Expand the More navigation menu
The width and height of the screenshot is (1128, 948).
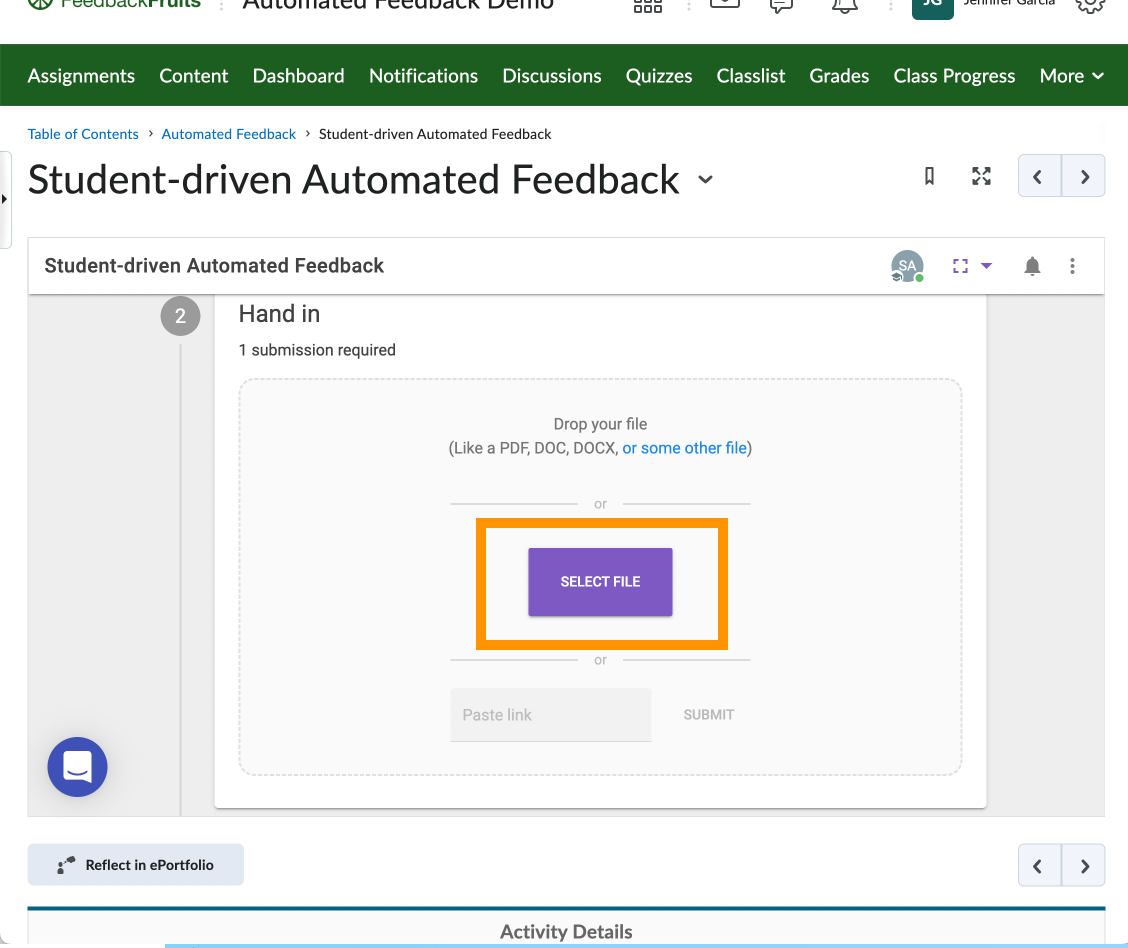click(x=1071, y=76)
